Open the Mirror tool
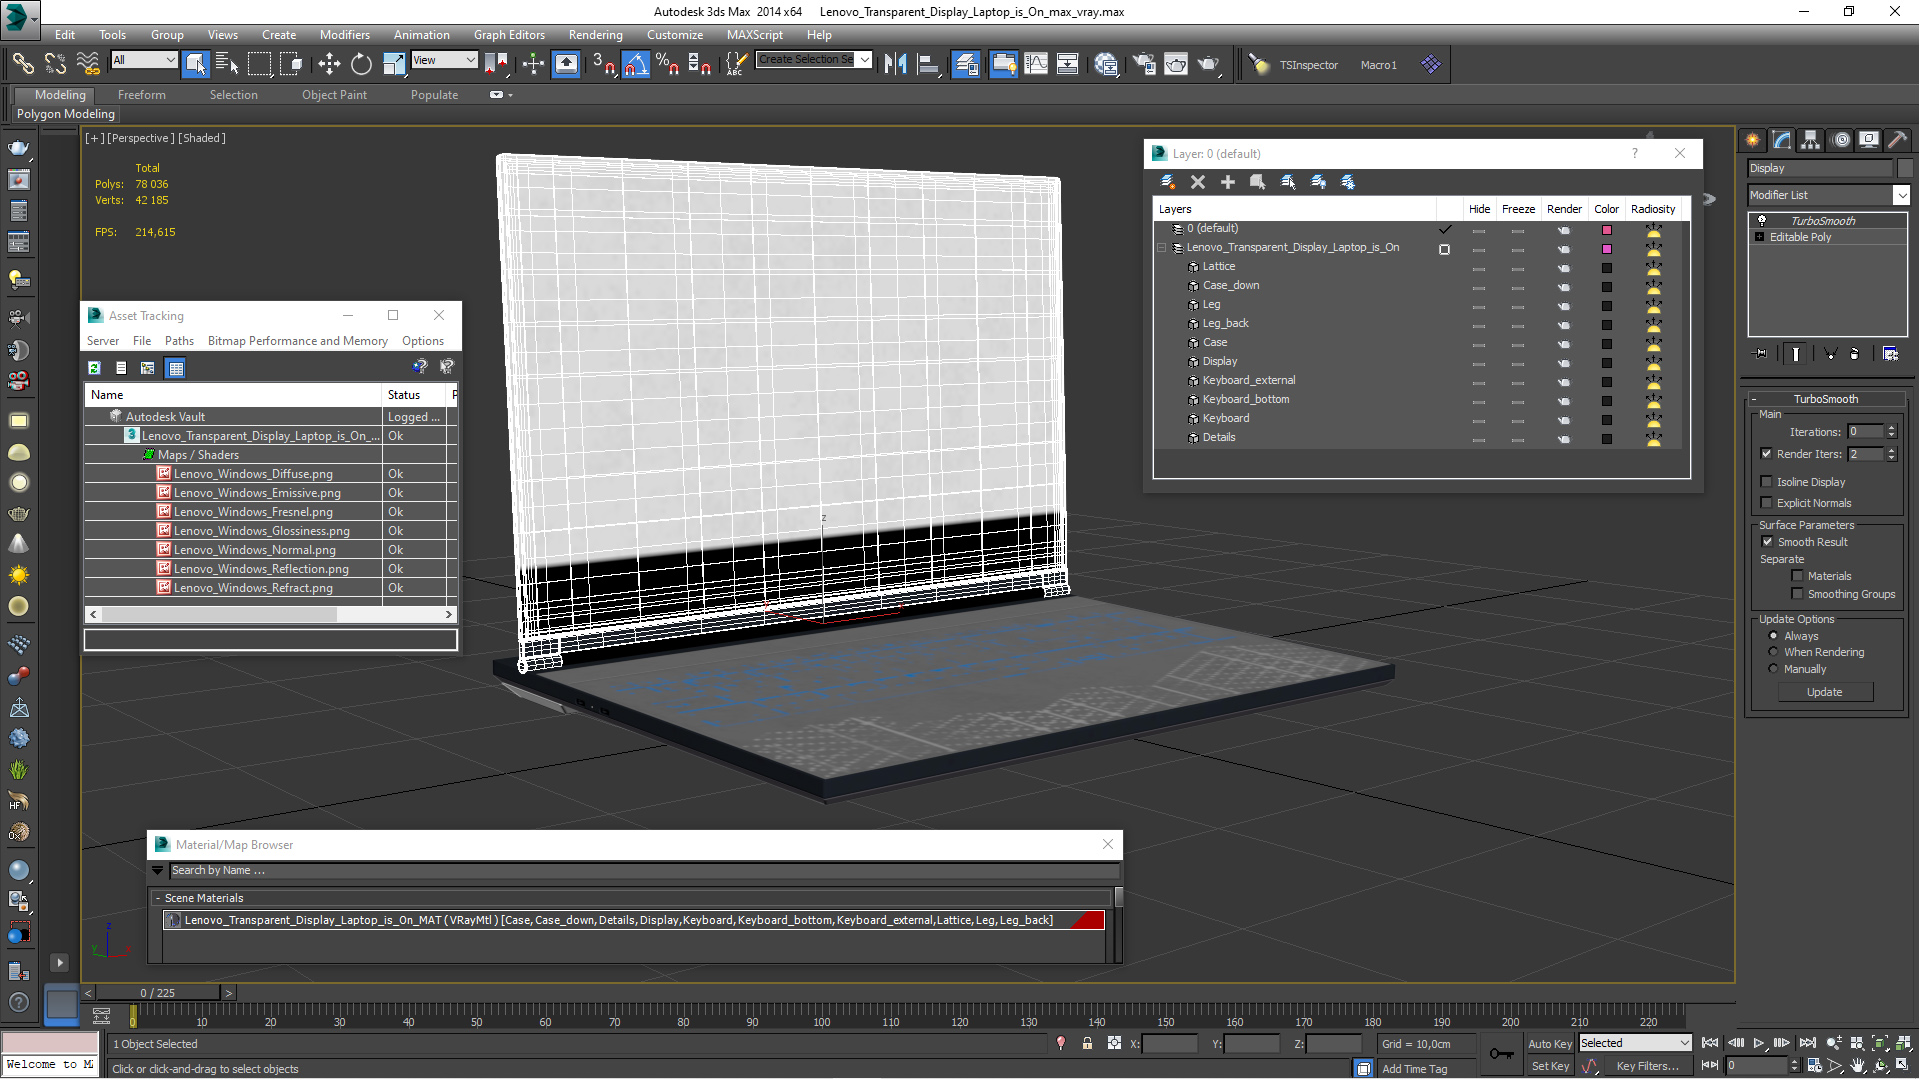1920x1080 pixels. click(895, 64)
